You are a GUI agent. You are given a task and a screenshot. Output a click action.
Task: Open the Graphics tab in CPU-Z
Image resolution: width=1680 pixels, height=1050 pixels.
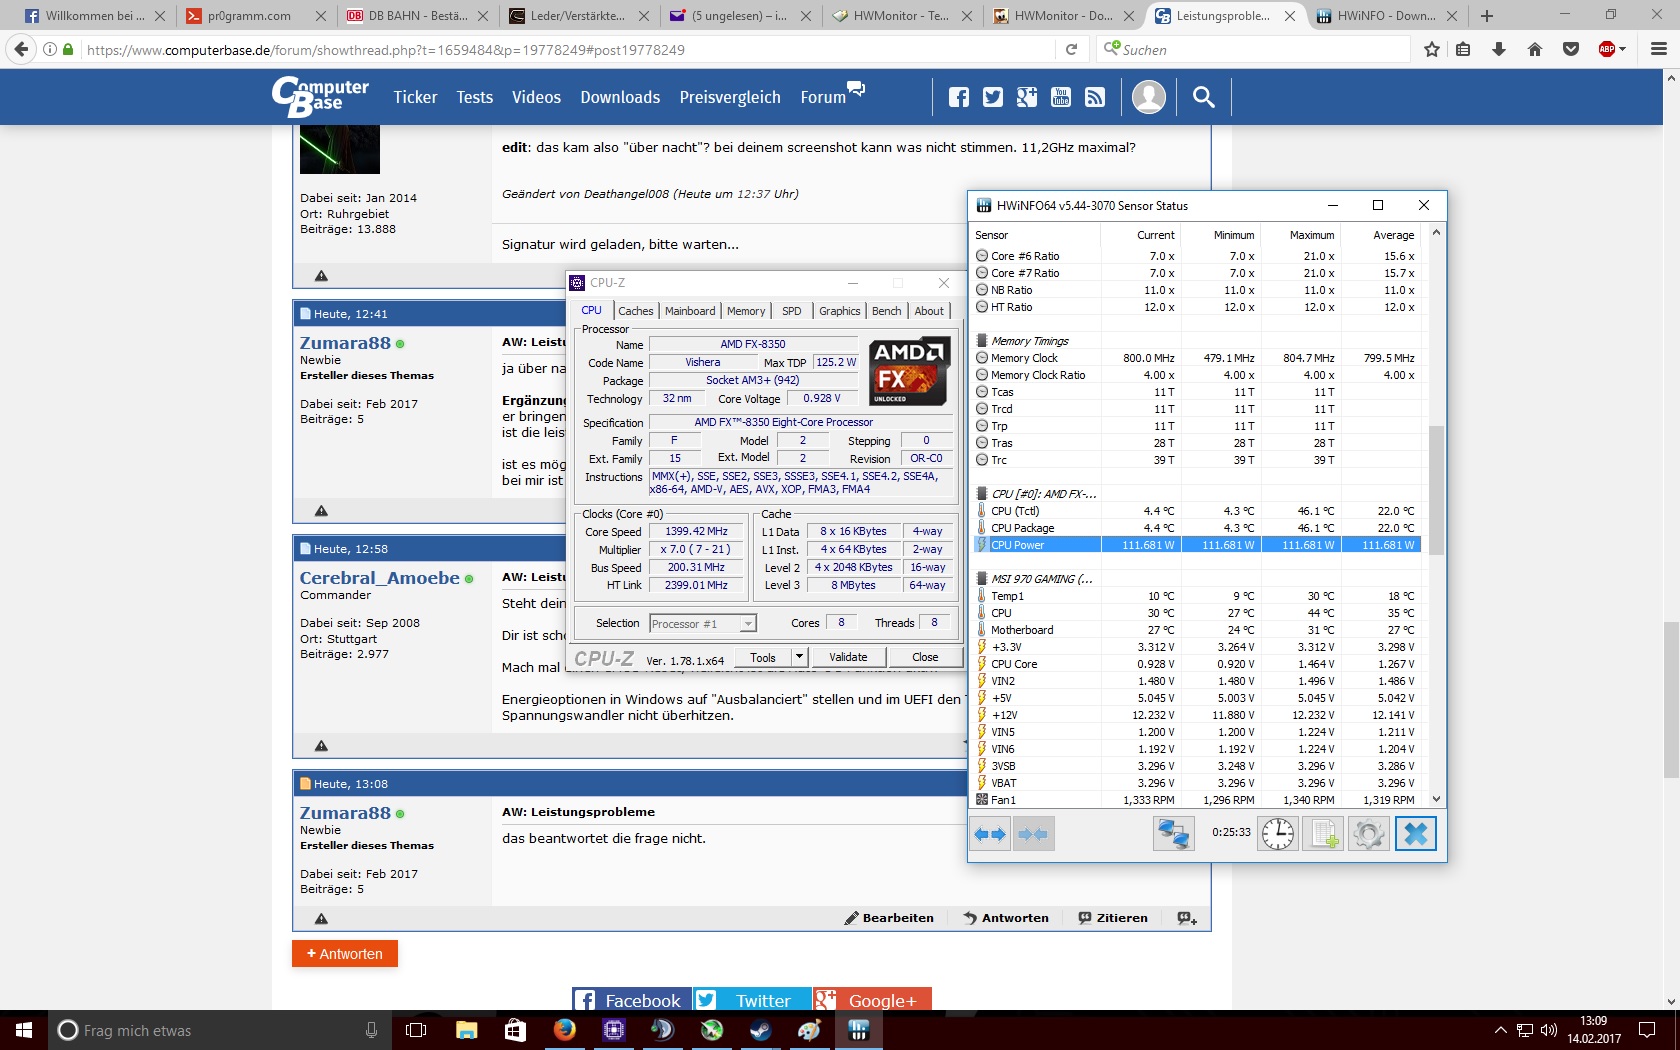pyautogui.click(x=840, y=311)
